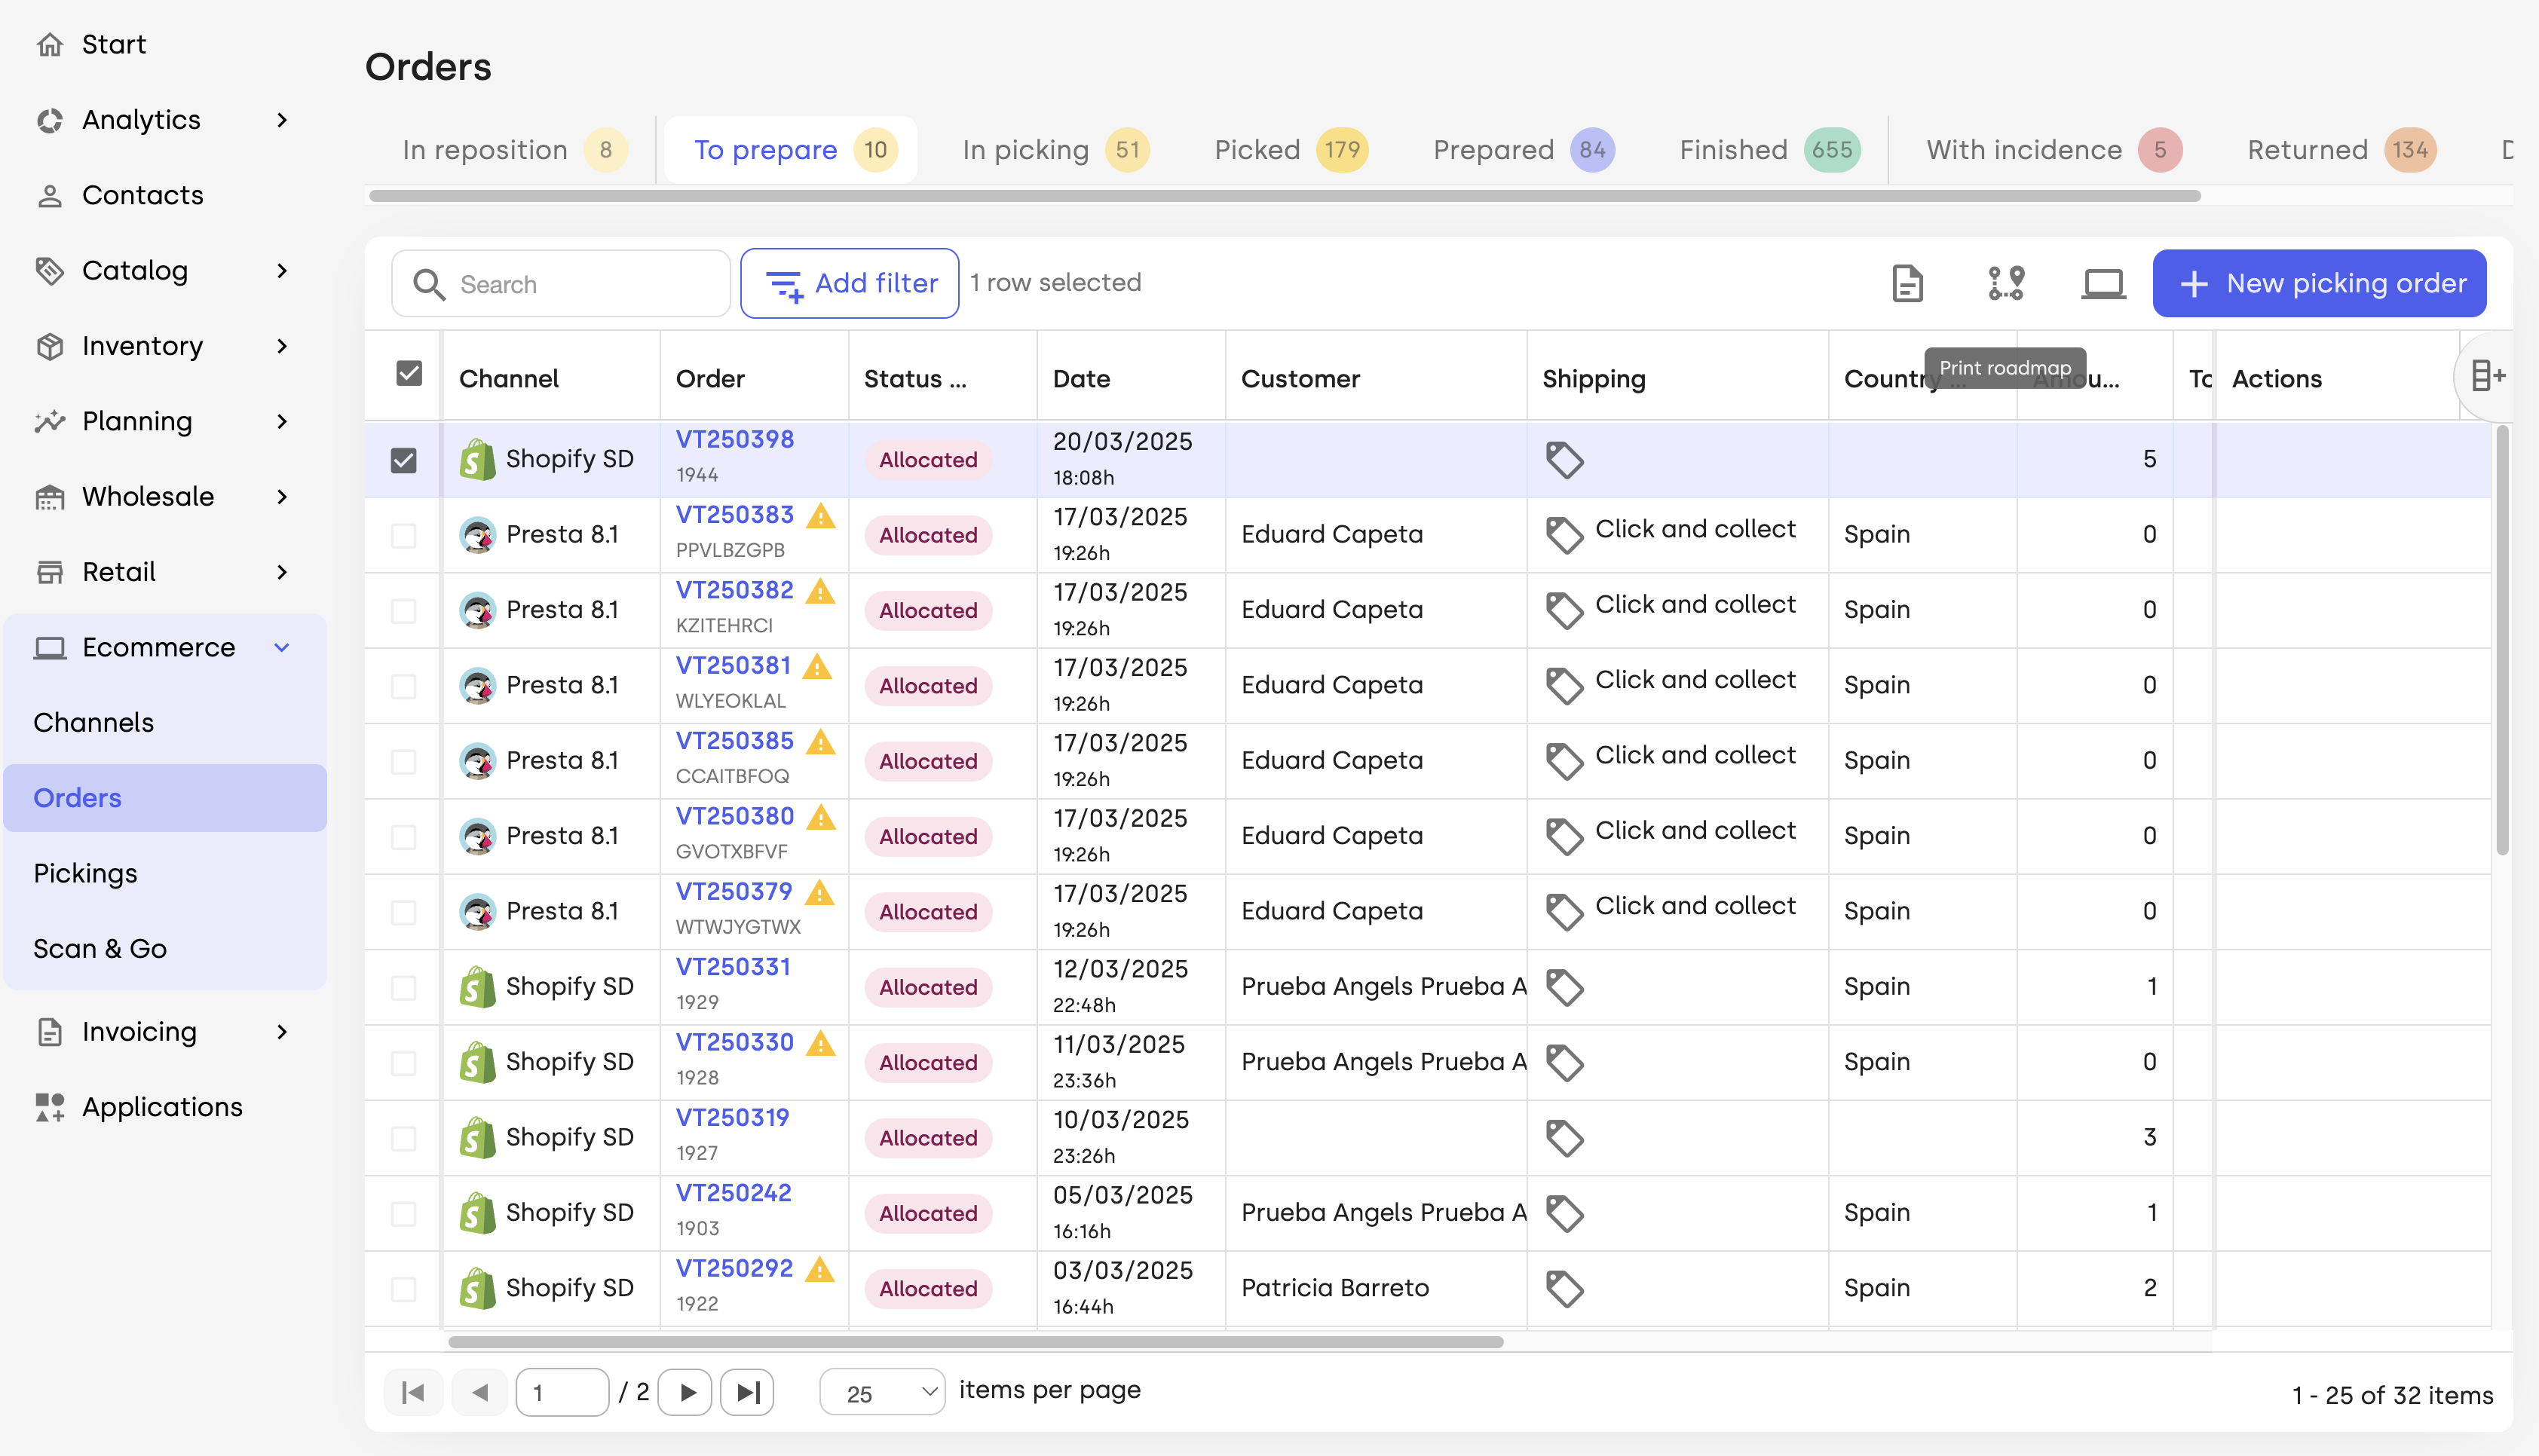Check the VT250385 row checkbox
This screenshot has width=2539, height=1456.
[x=404, y=761]
